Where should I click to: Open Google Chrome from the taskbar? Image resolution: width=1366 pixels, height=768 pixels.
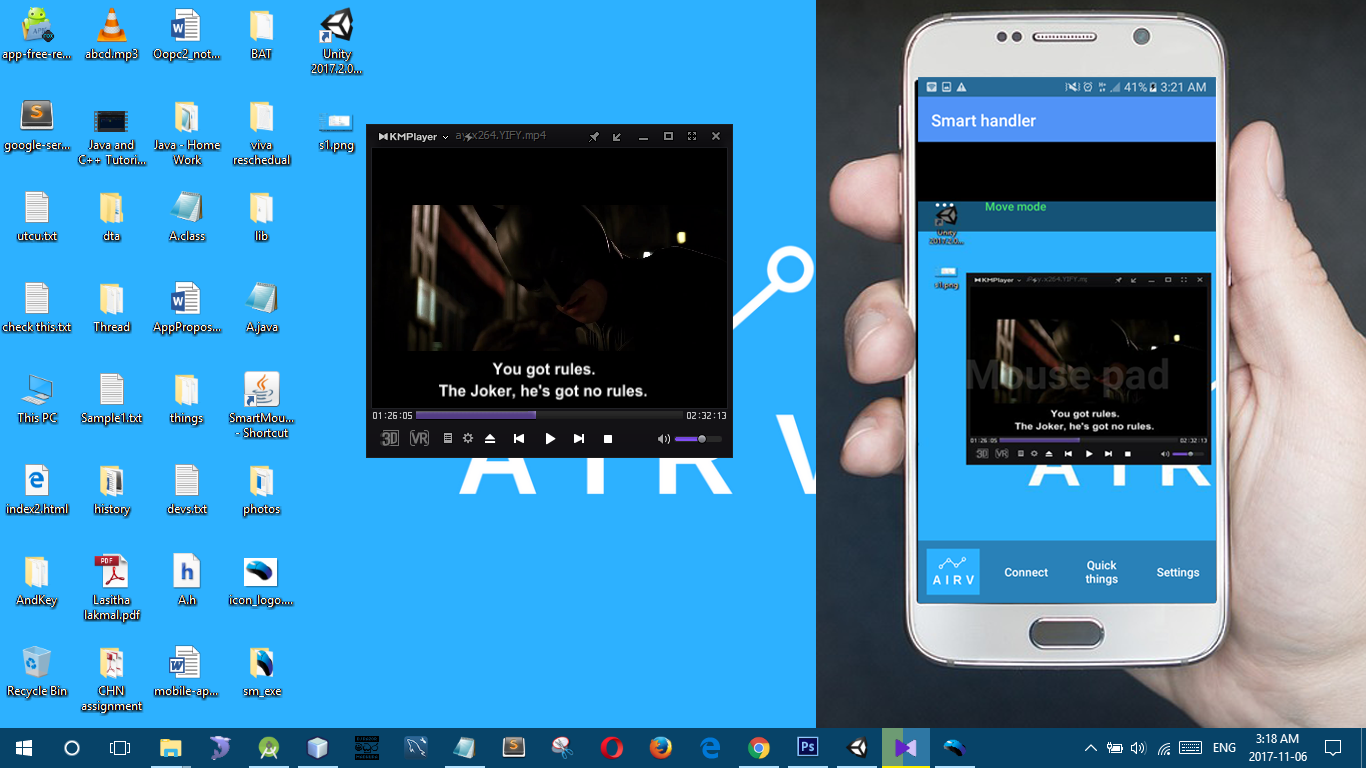pyautogui.click(x=759, y=747)
